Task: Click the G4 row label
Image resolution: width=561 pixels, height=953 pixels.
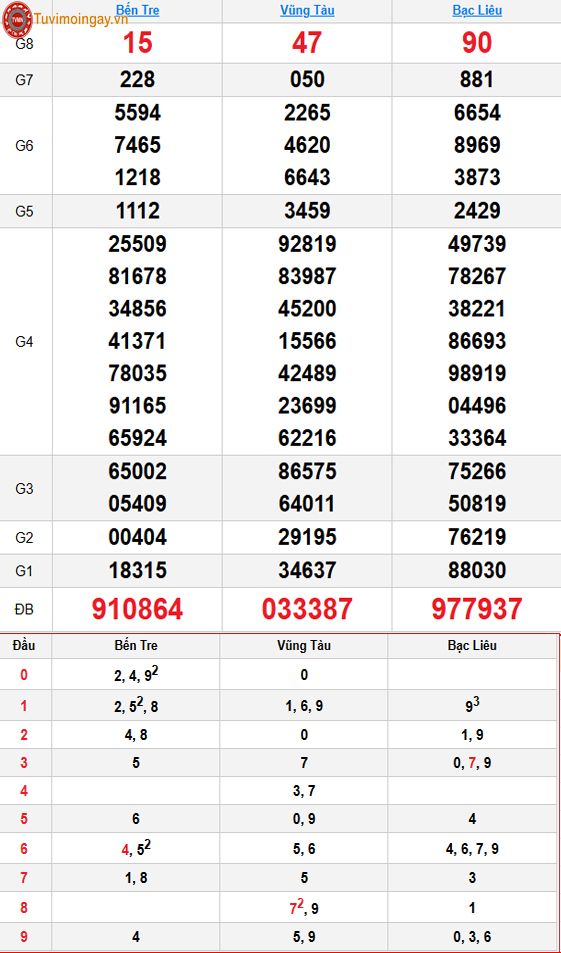Action: pos(24,342)
